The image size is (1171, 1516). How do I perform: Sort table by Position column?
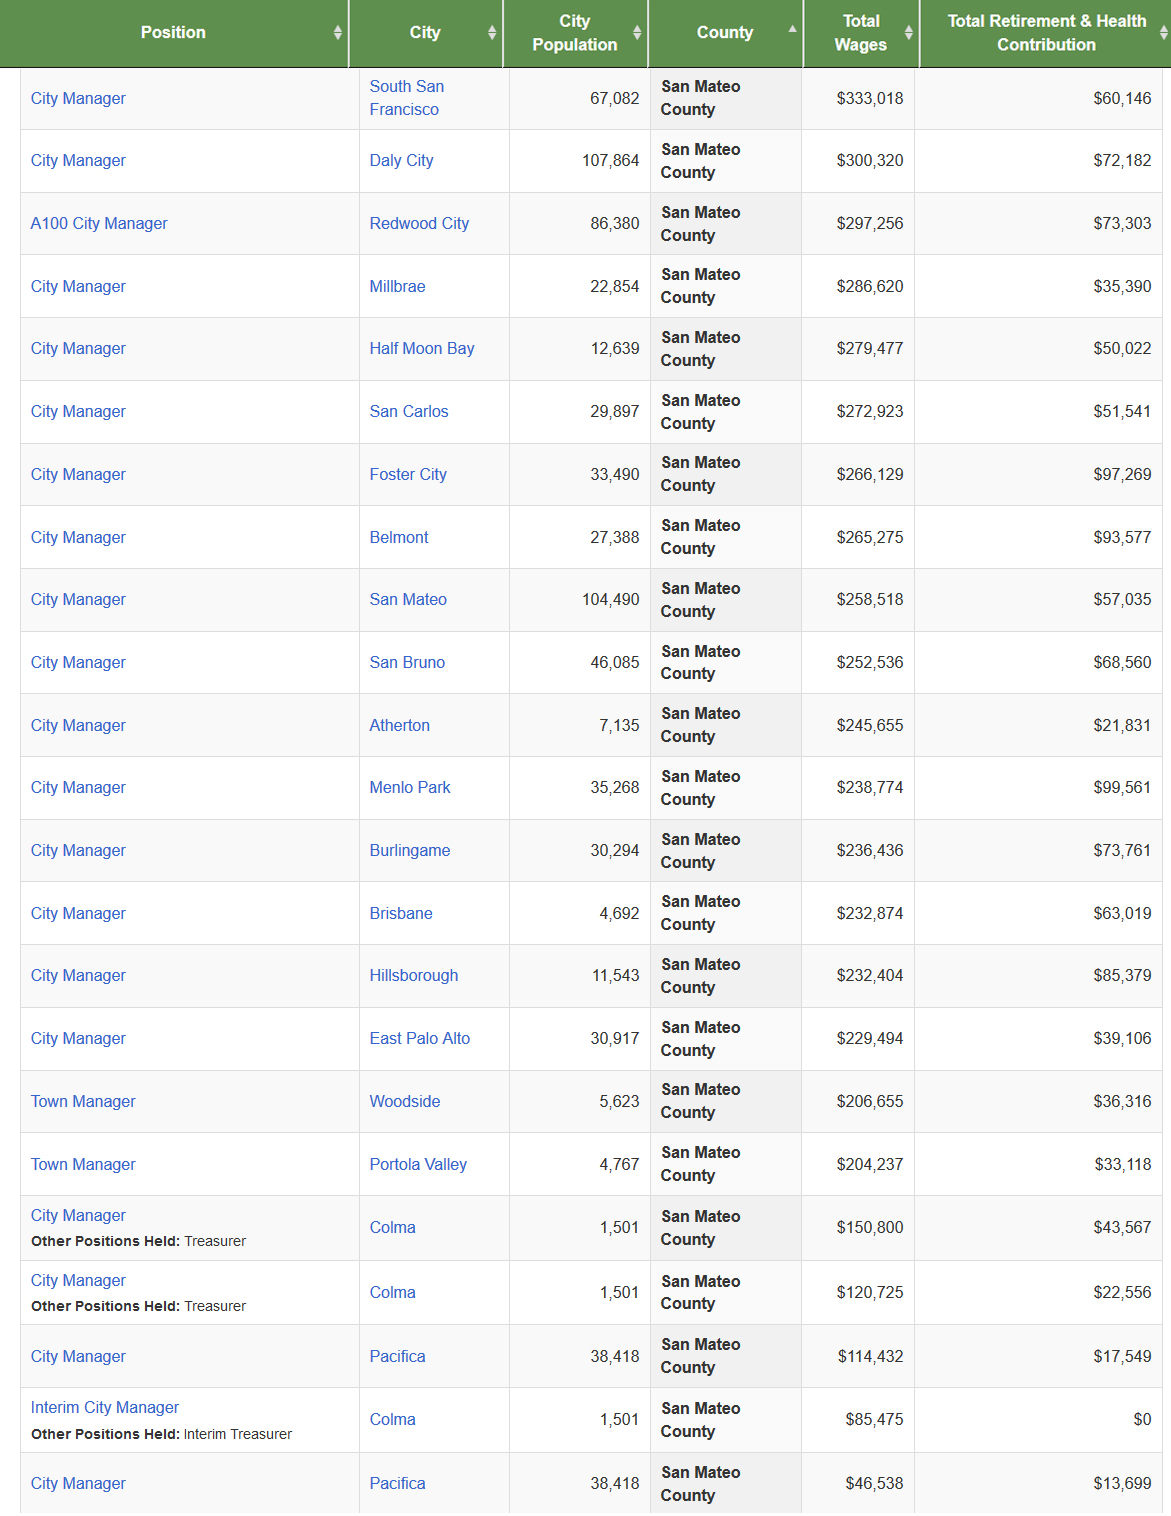[173, 33]
